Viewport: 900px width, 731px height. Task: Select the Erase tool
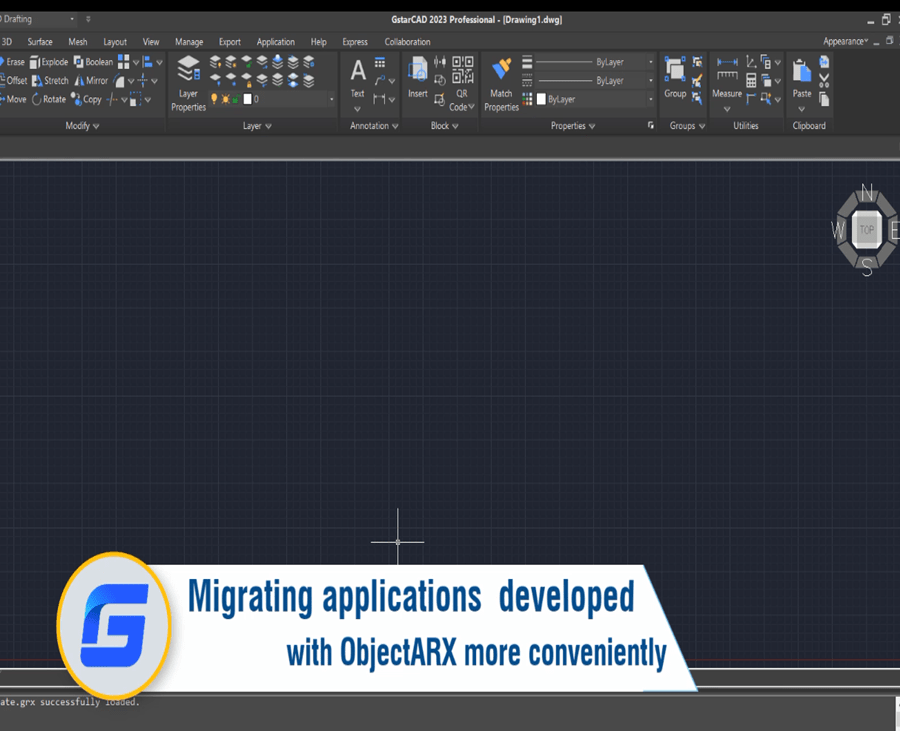coord(15,61)
